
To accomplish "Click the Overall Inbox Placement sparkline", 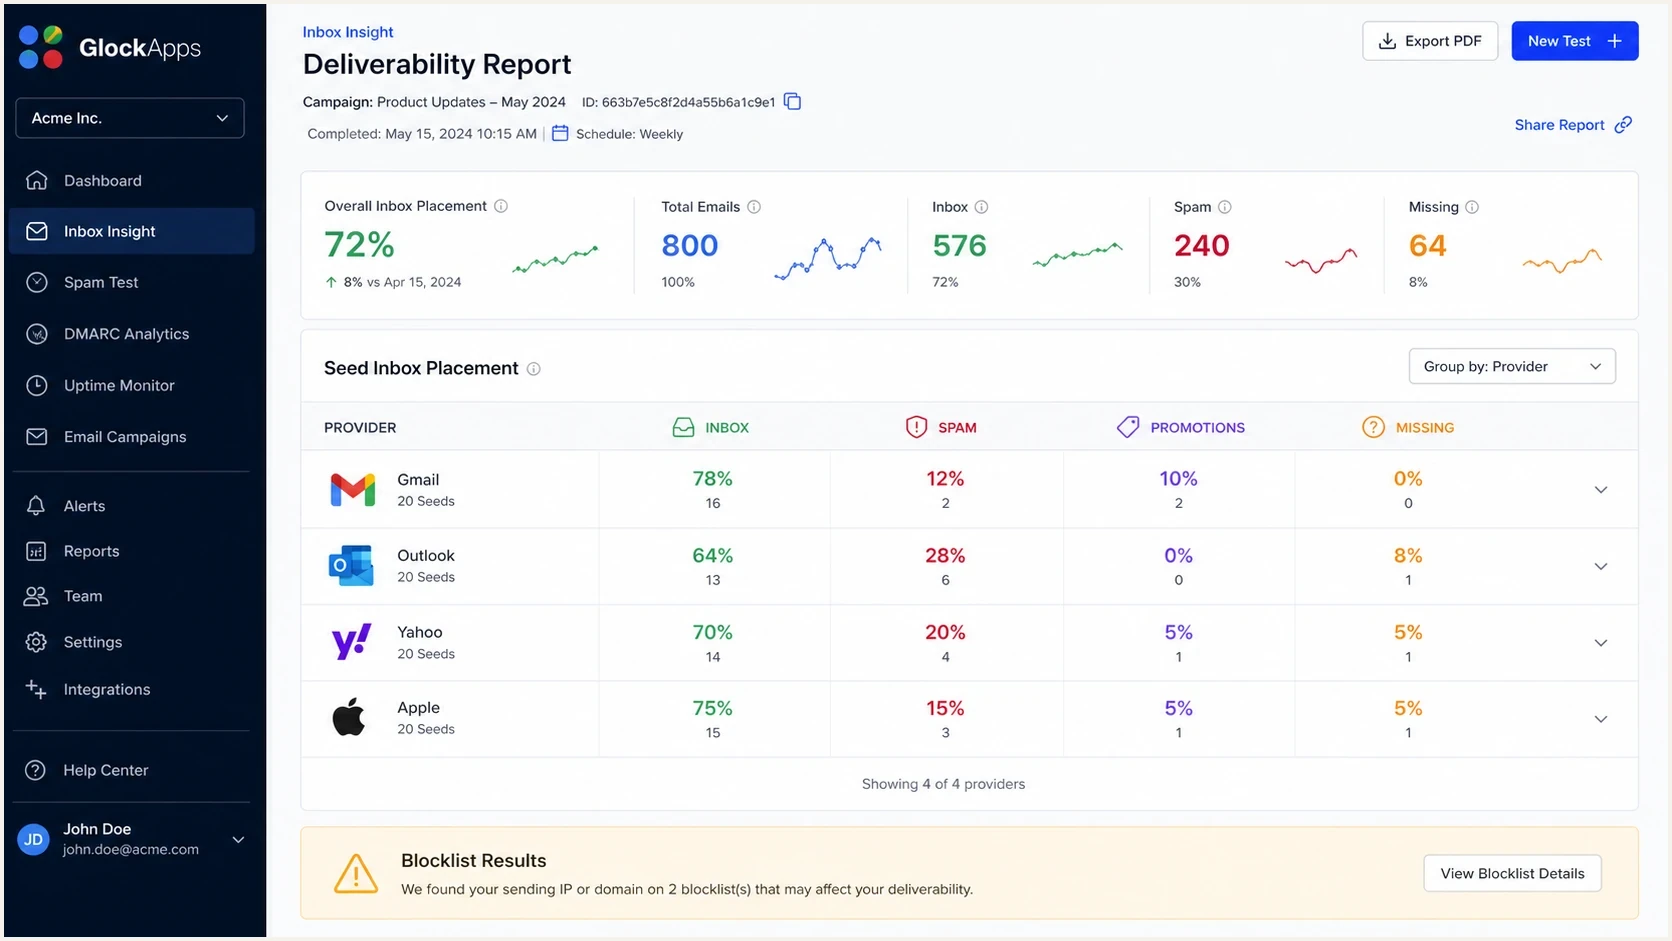I will click(x=555, y=258).
